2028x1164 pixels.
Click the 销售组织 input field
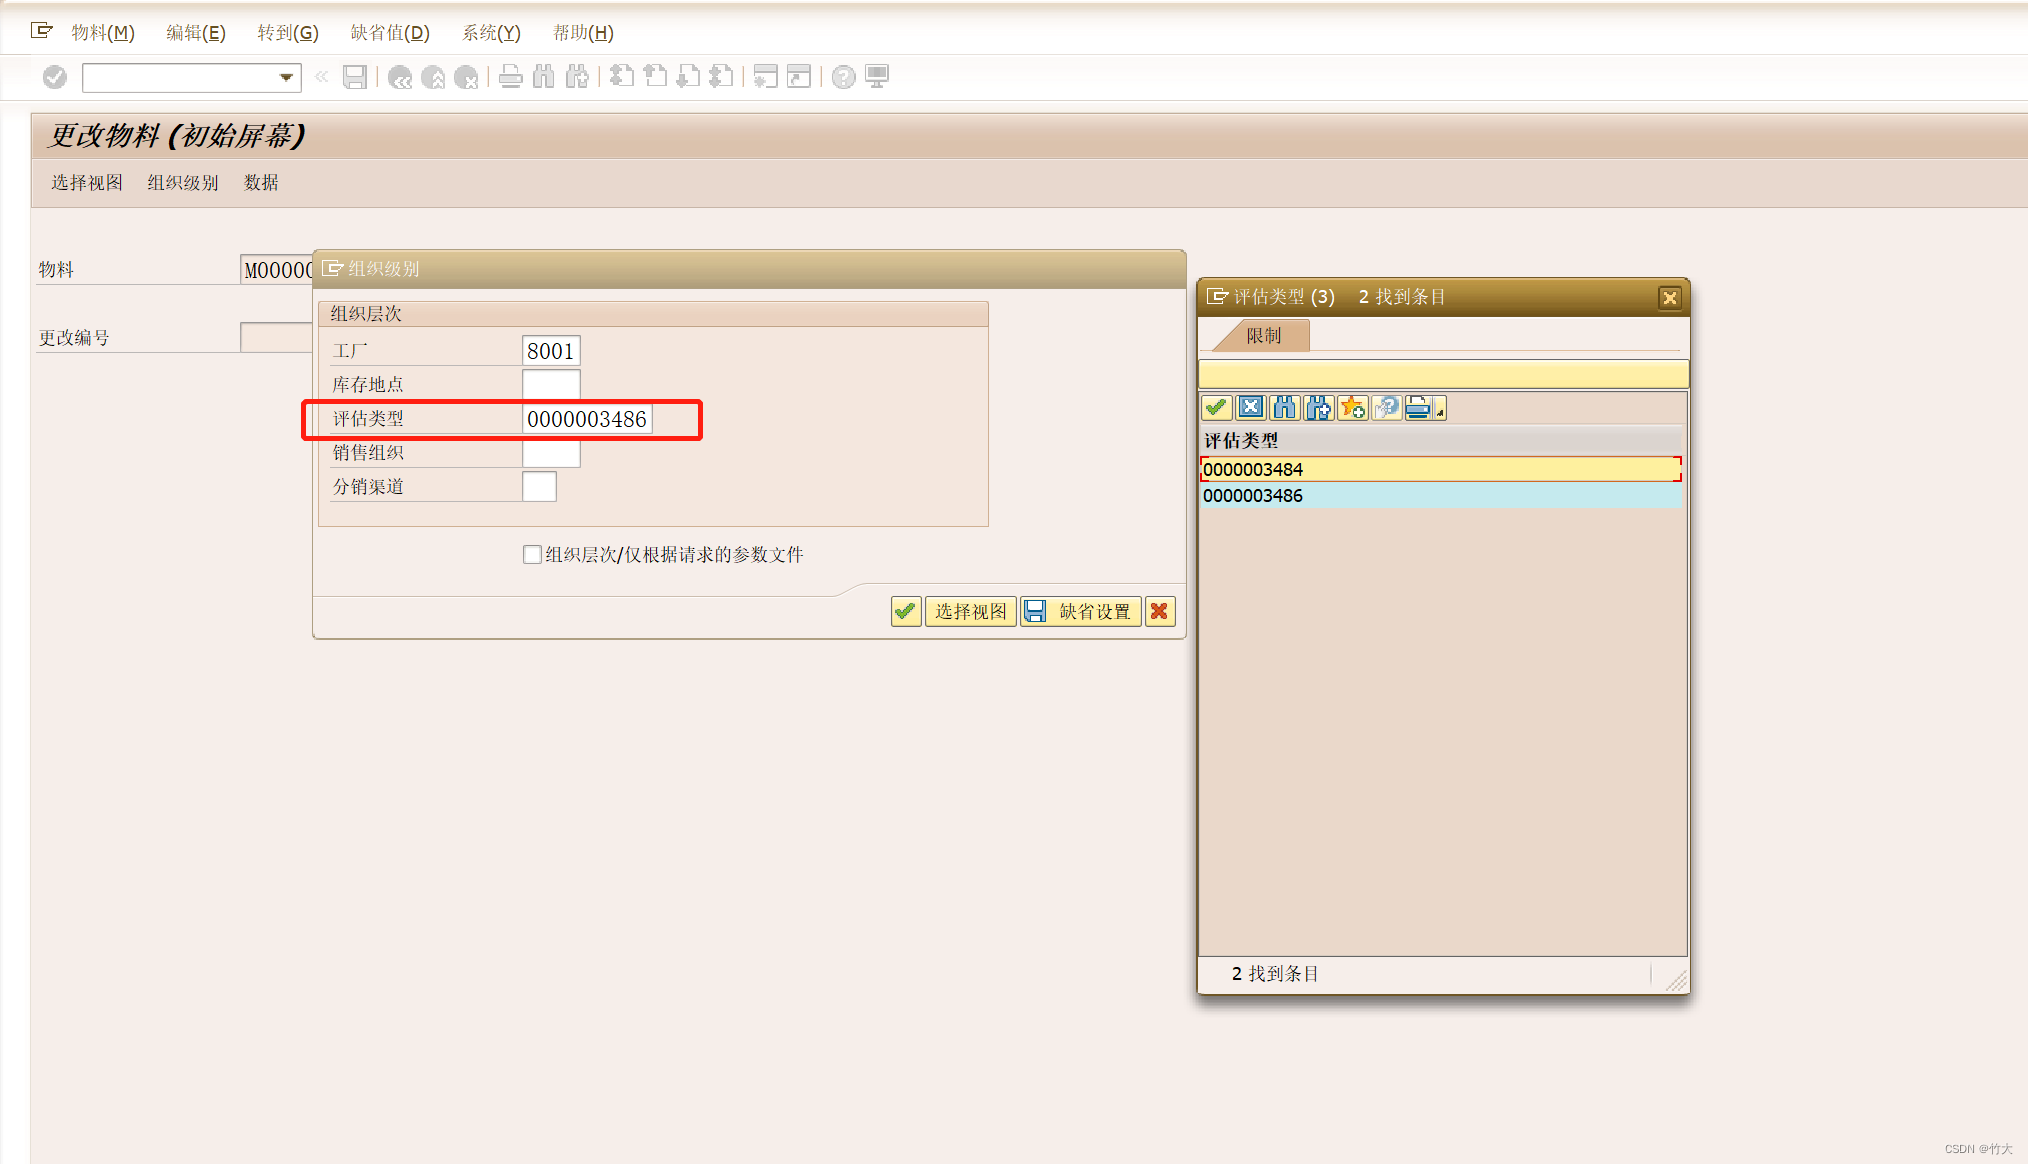[x=550, y=453]
